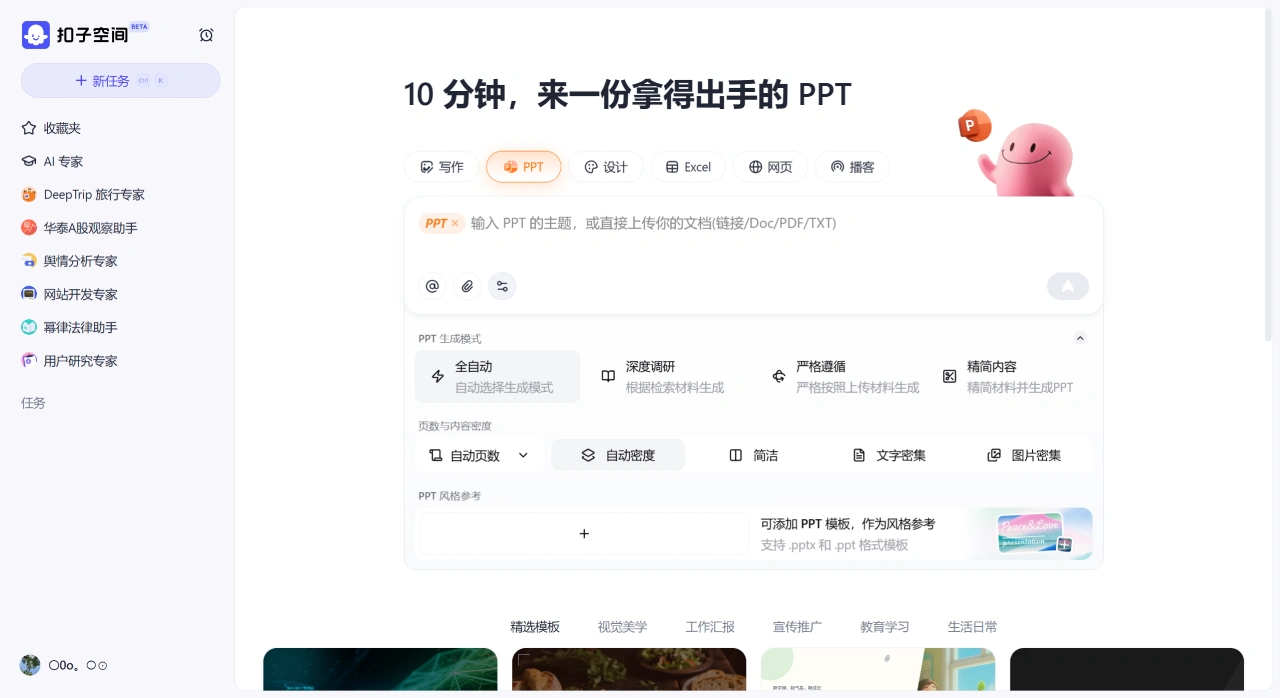Click the plus to add a PPT template

(x=583, y=533)
